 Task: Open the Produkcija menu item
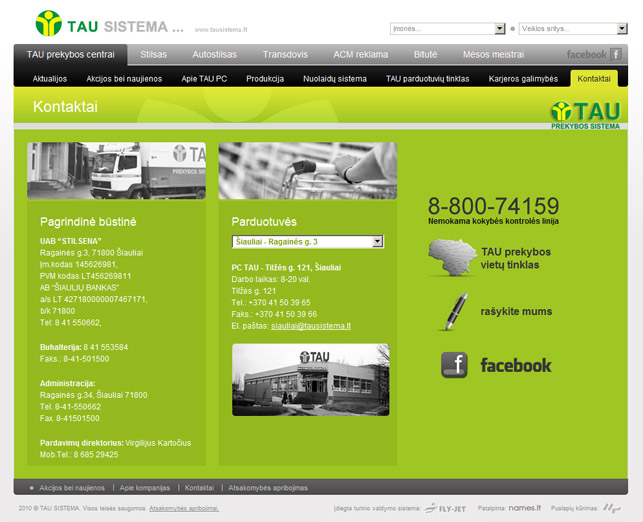coord(265,79)
